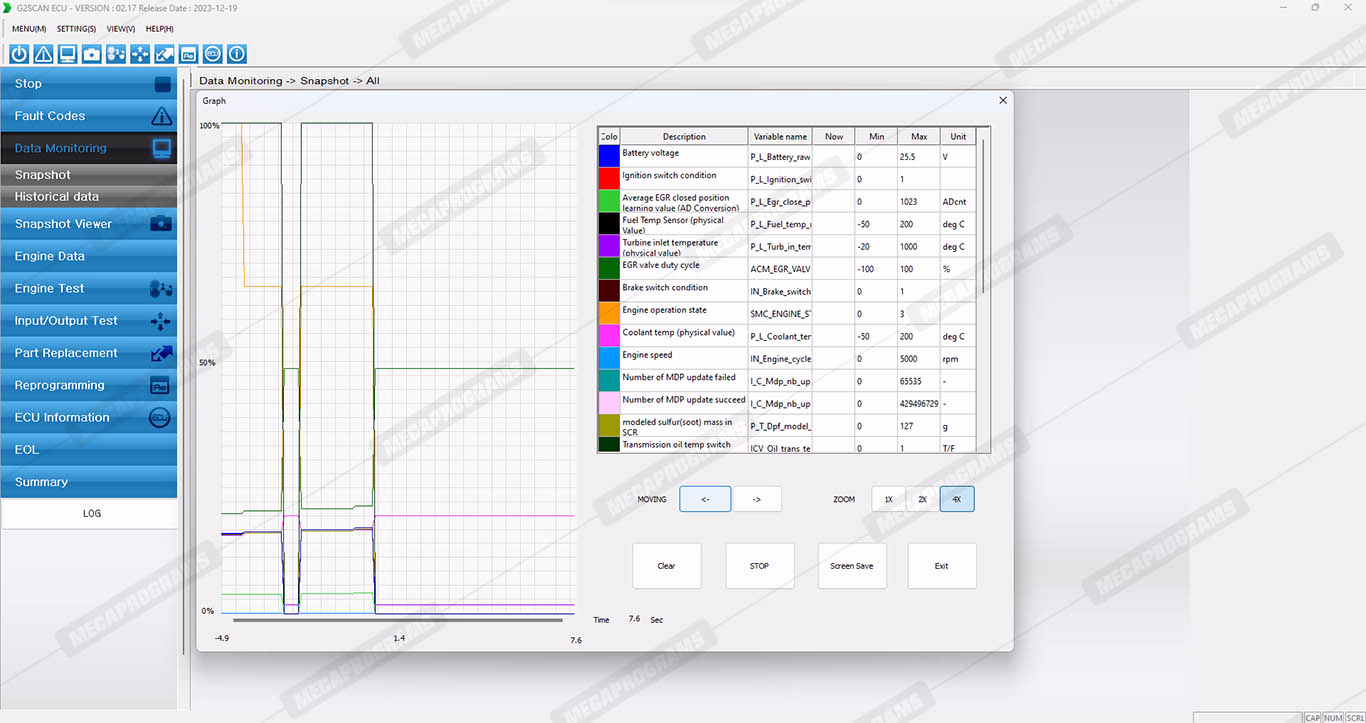Screen dimensions: 1366x723
Task: Click the monitor icon in the toolbar
Action: pyautogui.click(x=67, y=54)
